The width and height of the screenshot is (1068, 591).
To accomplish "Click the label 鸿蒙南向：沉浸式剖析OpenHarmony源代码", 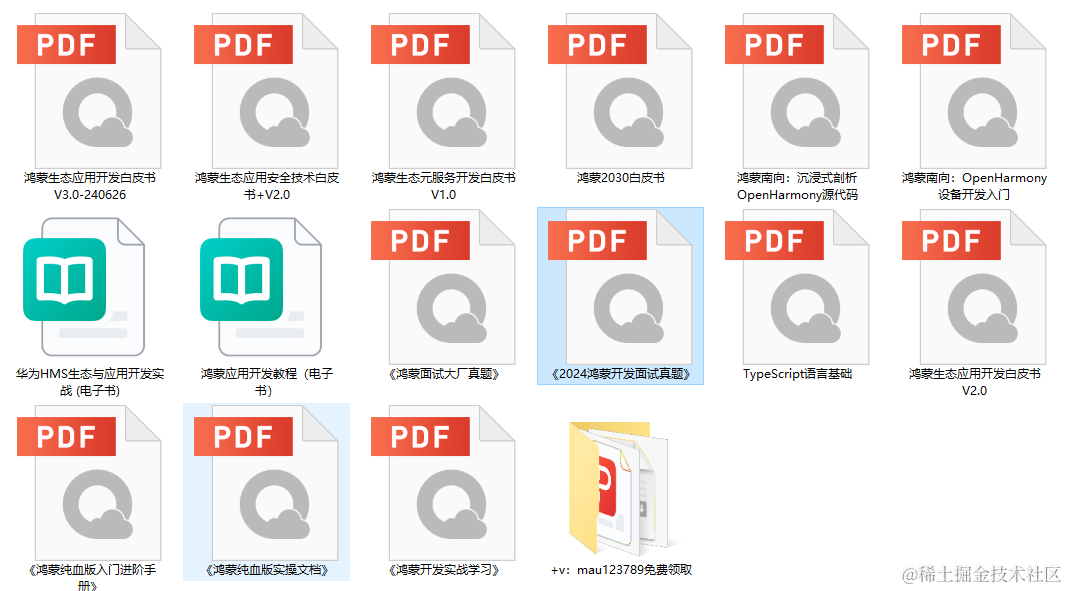I will click(x=797, y=186).
